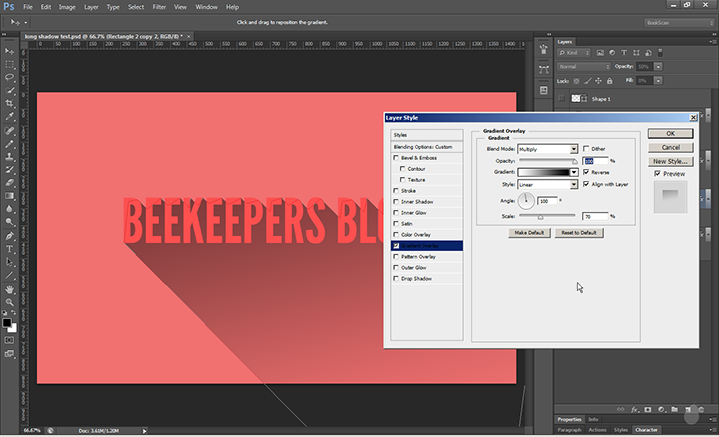Viewport: 719px width, 437px height.
Task: Enable the Dither checkbox
Action: (587, 149)
